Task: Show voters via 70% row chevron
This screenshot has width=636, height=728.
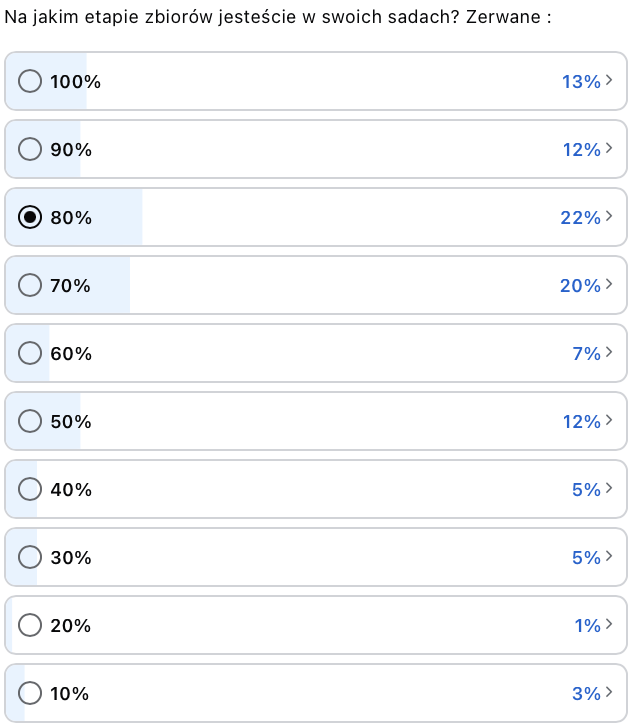Action: 609,285
